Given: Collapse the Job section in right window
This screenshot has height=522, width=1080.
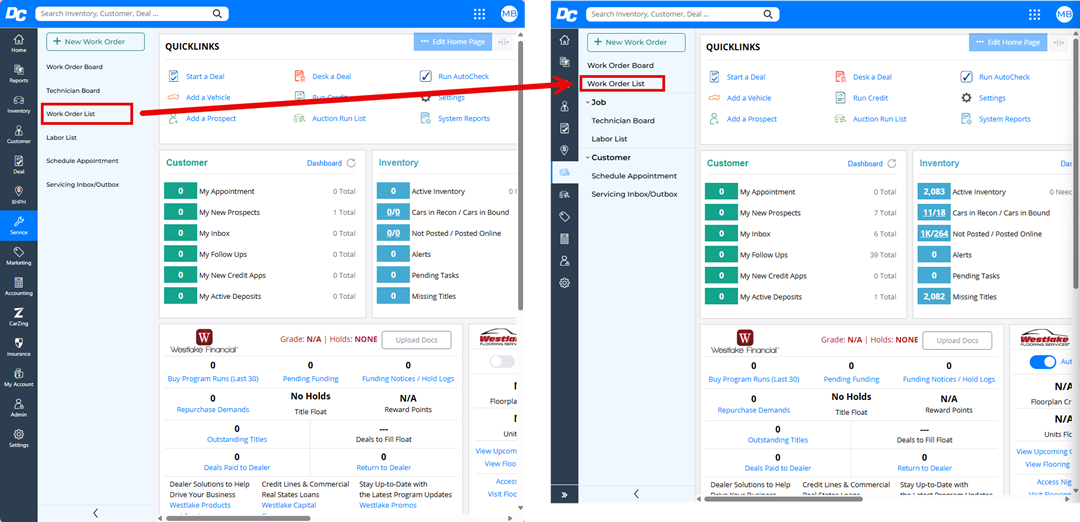Looking at the screenshot, I should point(588,102).
